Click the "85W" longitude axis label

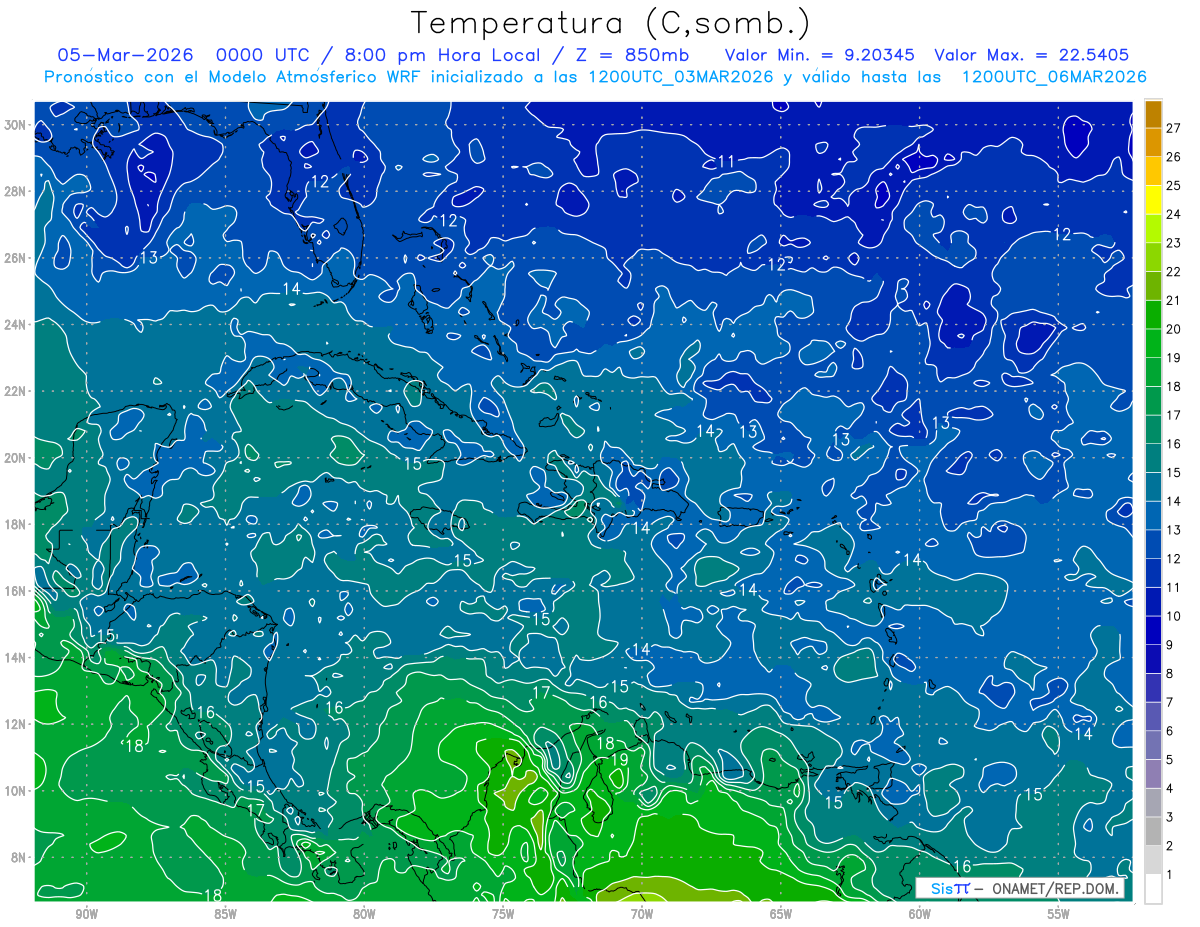(225, 914)
